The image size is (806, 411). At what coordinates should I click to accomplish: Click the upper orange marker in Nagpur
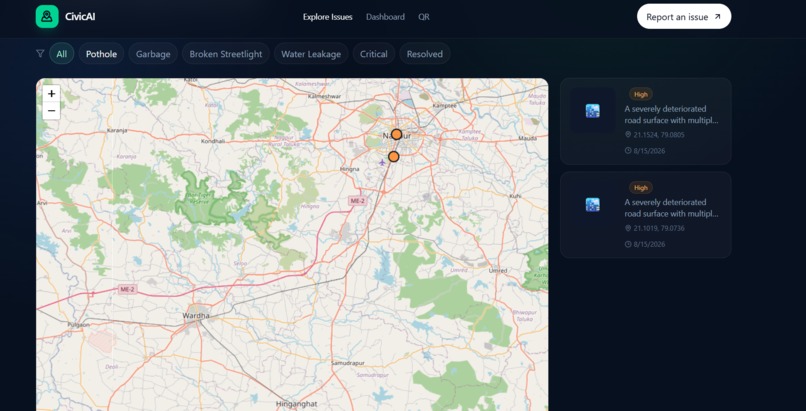[396, 134]
